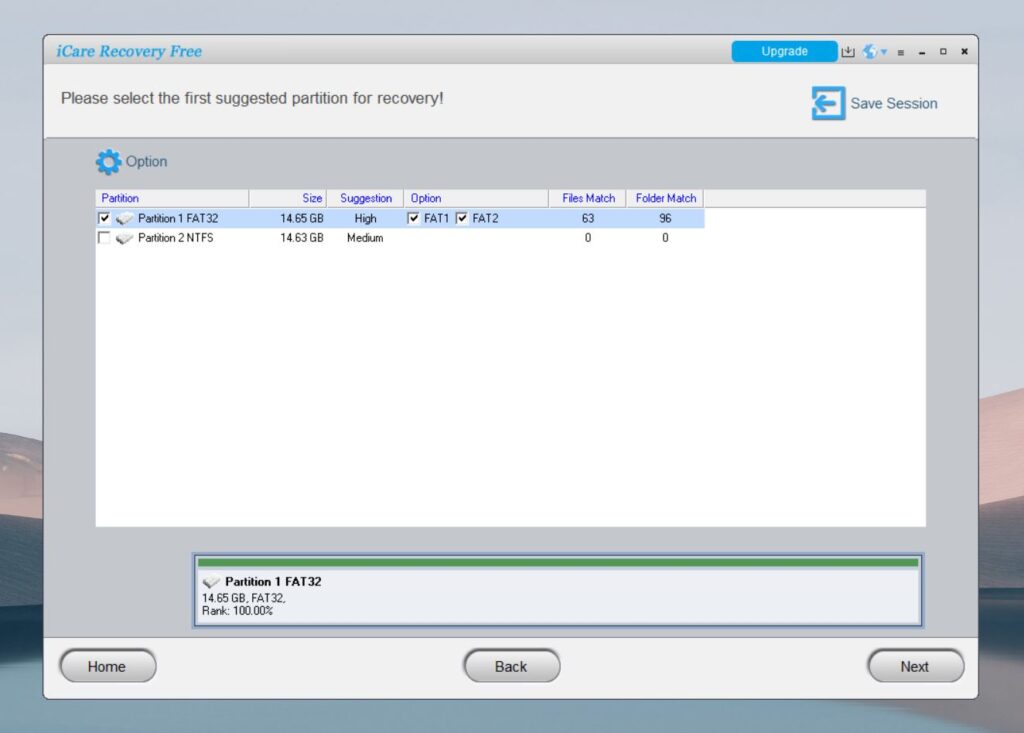Click the '14.65 GB, FAT32,' details line

[x=244, y=598]
